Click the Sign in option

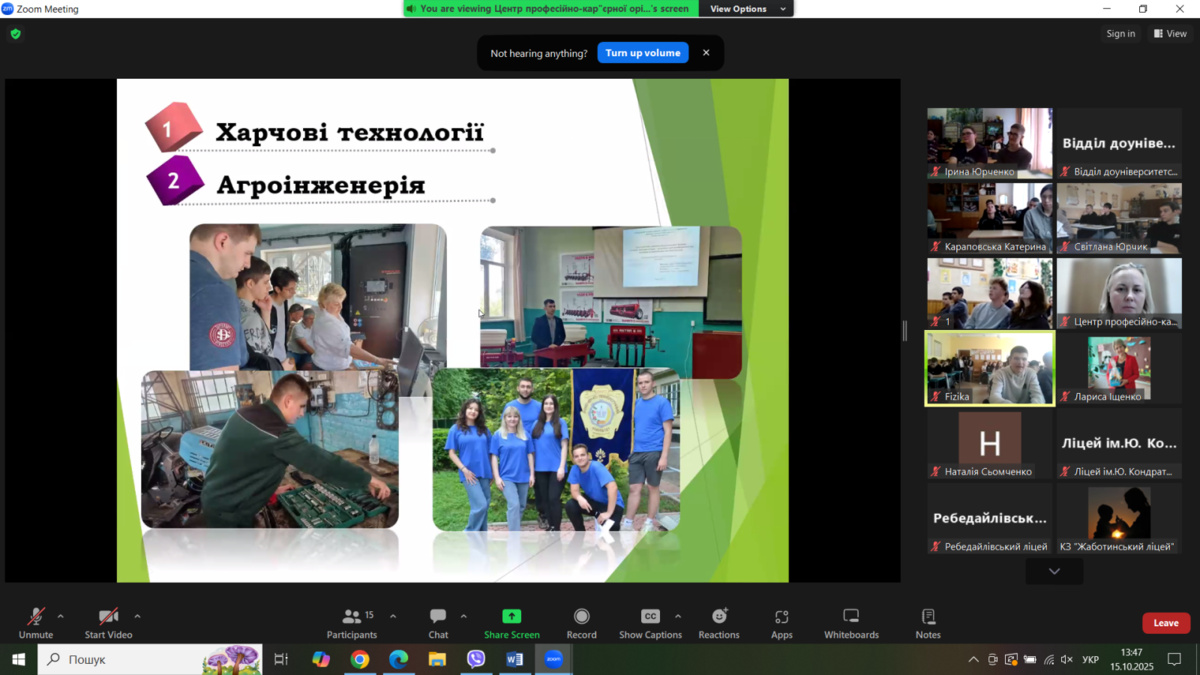coord(1120,34)
